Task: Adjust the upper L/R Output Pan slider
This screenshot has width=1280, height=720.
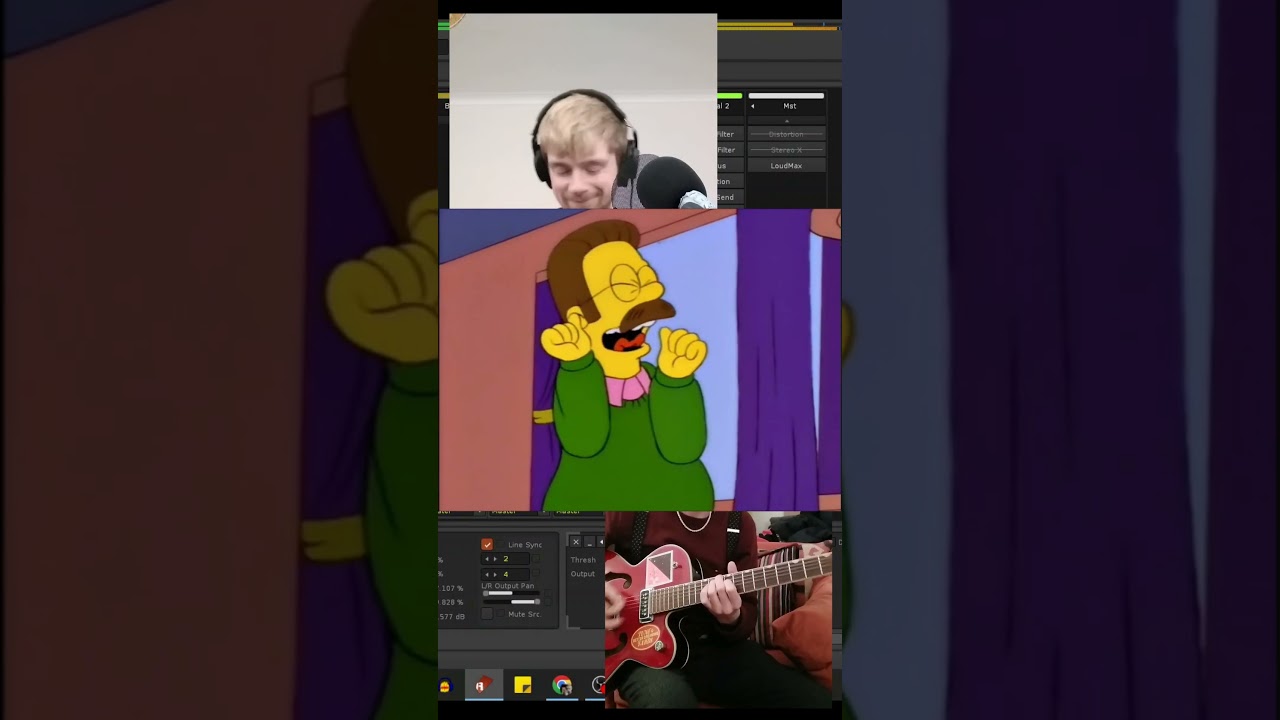Action: (512, 593)
